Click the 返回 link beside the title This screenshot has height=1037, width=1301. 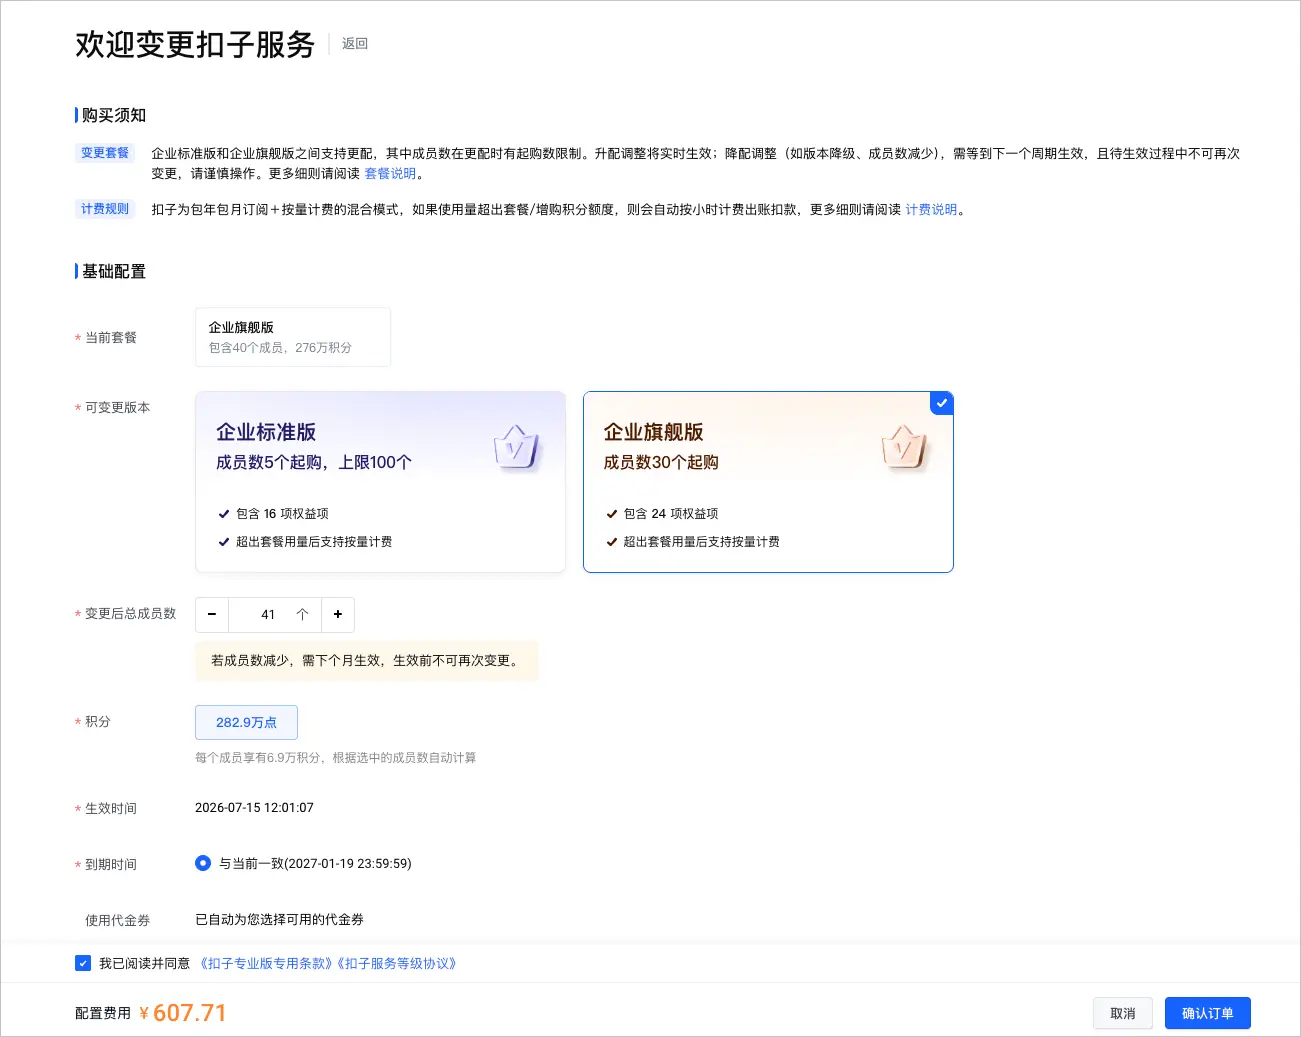(355, 44)
